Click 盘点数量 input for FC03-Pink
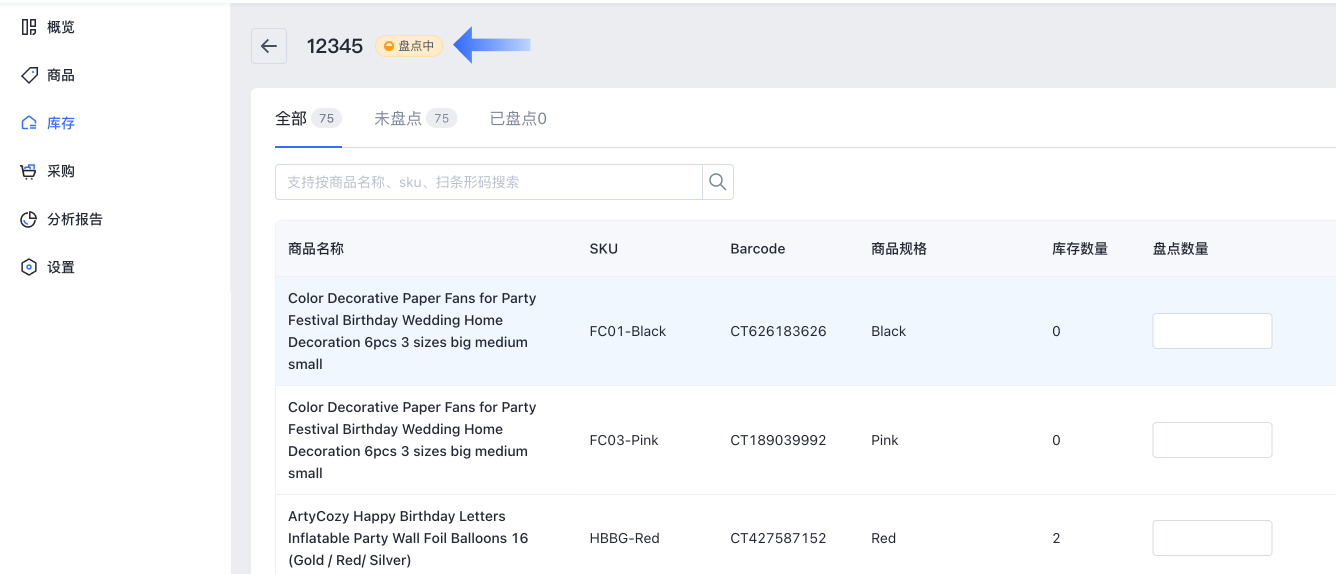Screen dimensions: 1336x574 (x=1212, y=440)
